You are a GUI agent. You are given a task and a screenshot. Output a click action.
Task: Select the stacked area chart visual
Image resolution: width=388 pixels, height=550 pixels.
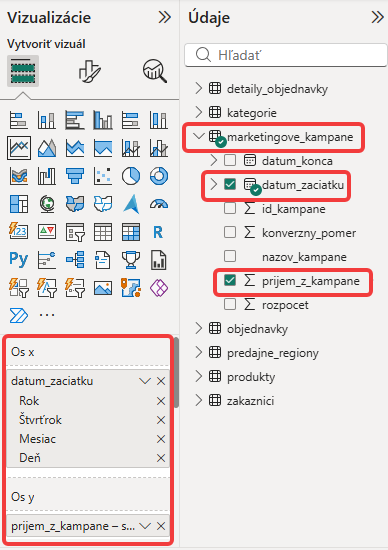tap(75, 148)
